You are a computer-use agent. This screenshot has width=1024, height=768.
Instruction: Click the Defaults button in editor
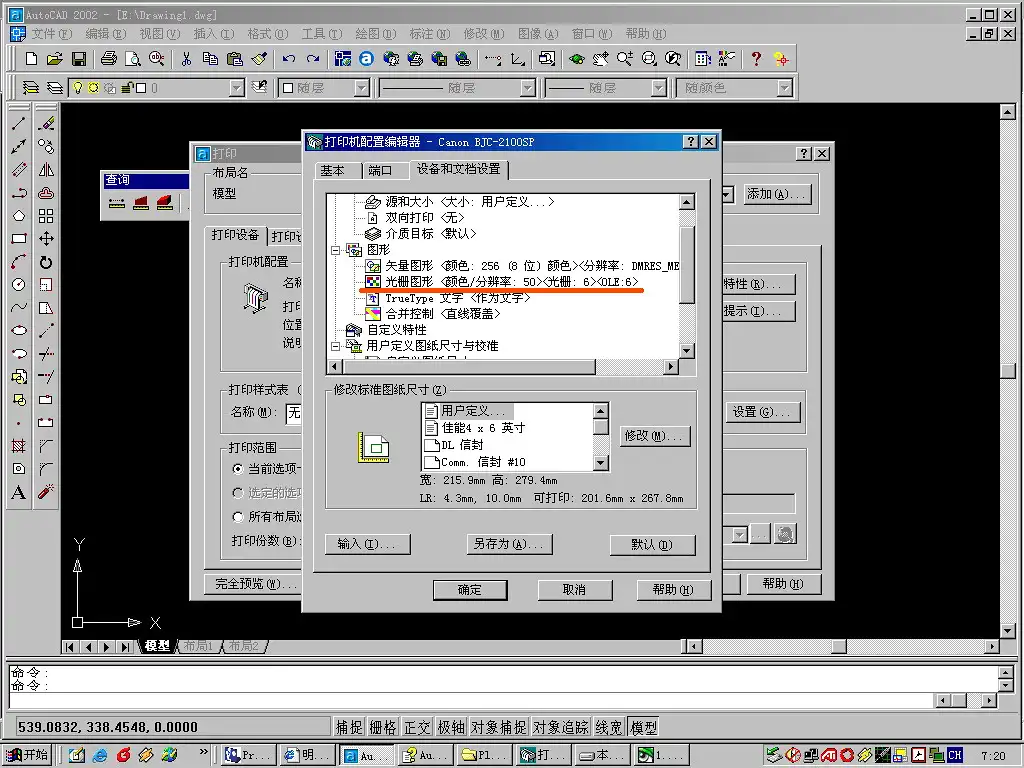(x=652, y=545)
